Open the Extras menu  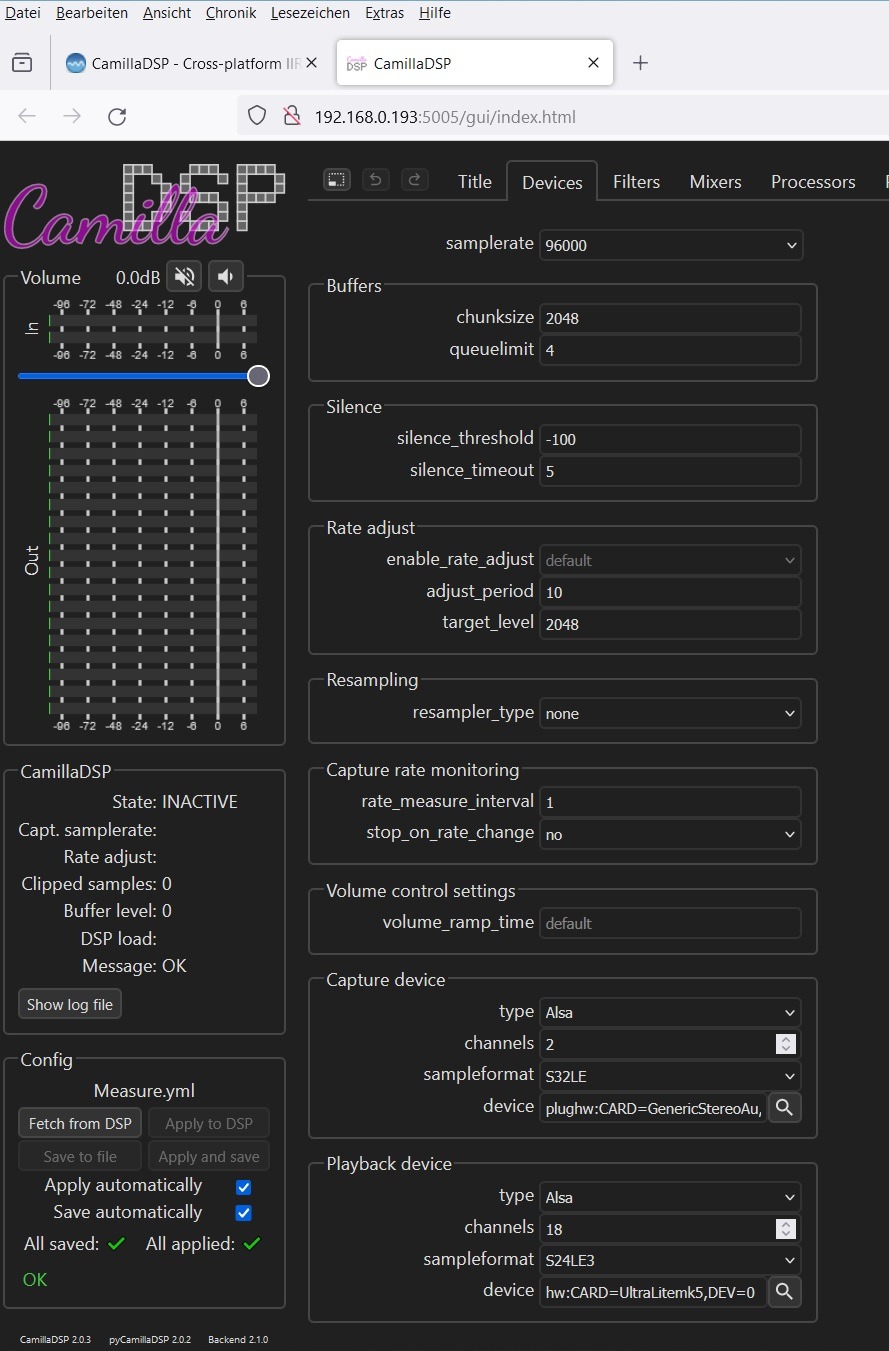pyautogui.click(x=385, y=13)
